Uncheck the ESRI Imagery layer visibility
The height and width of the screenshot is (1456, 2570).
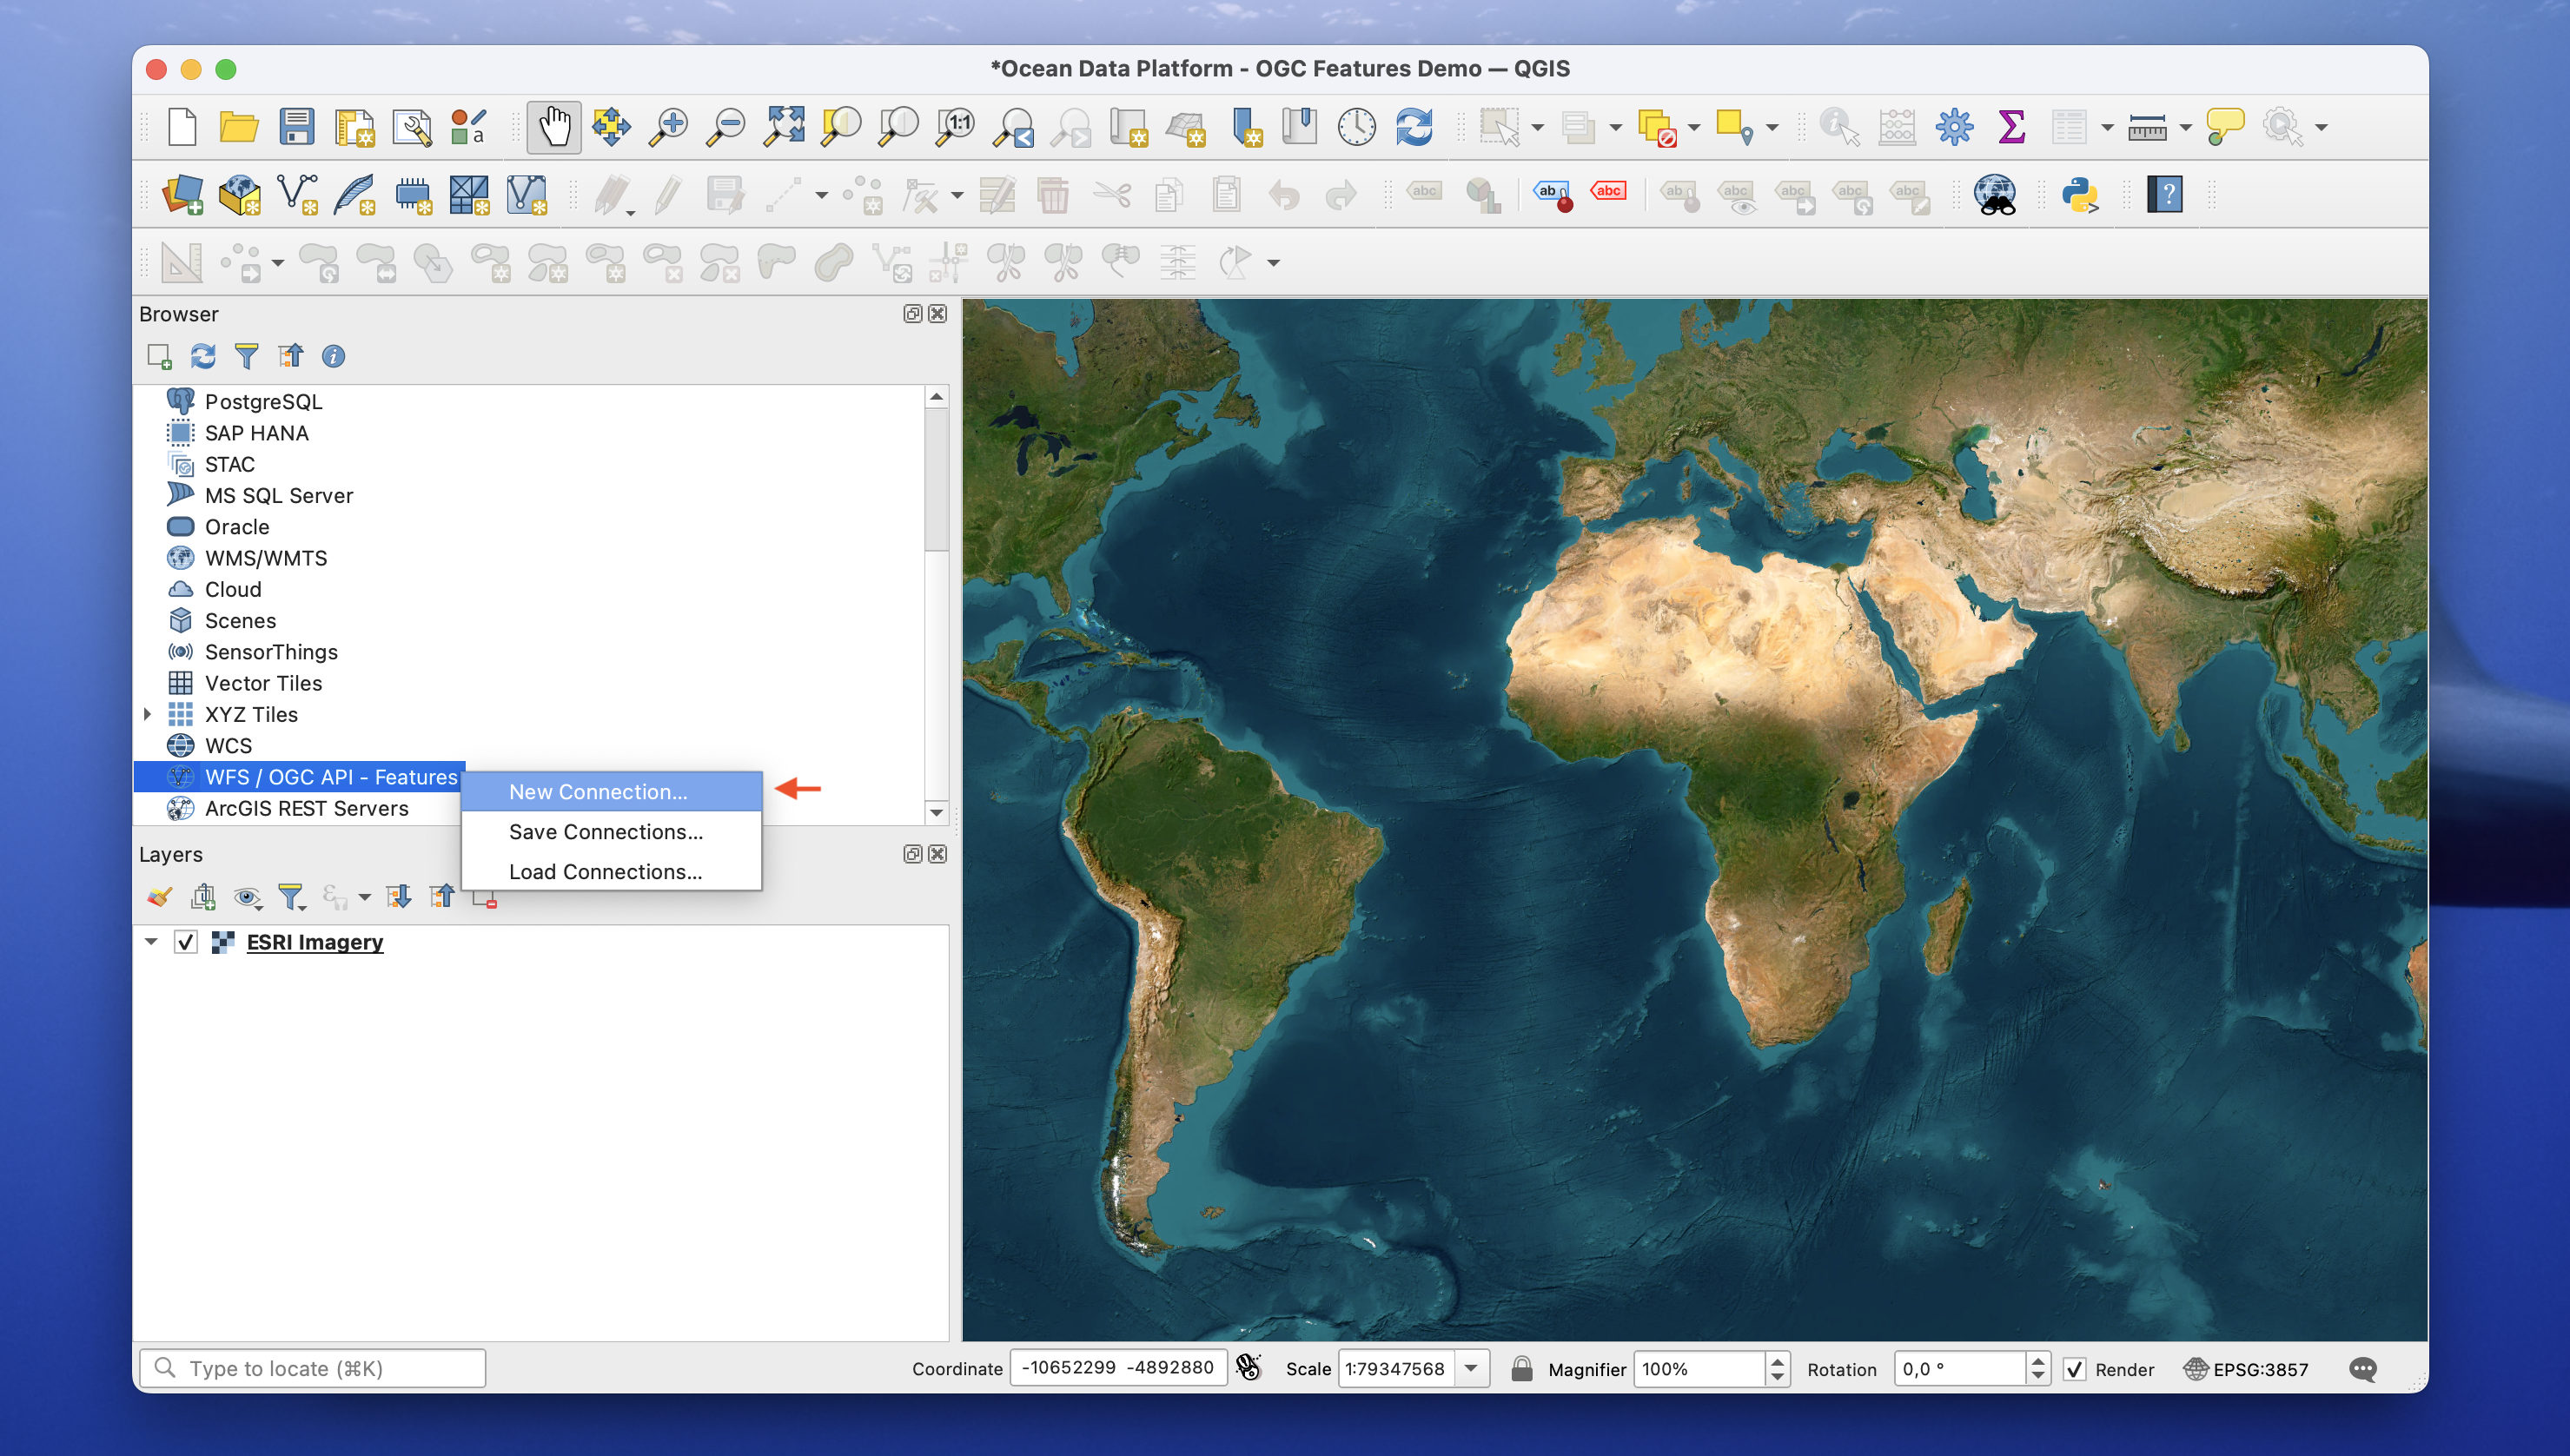(x=185, y=941)
